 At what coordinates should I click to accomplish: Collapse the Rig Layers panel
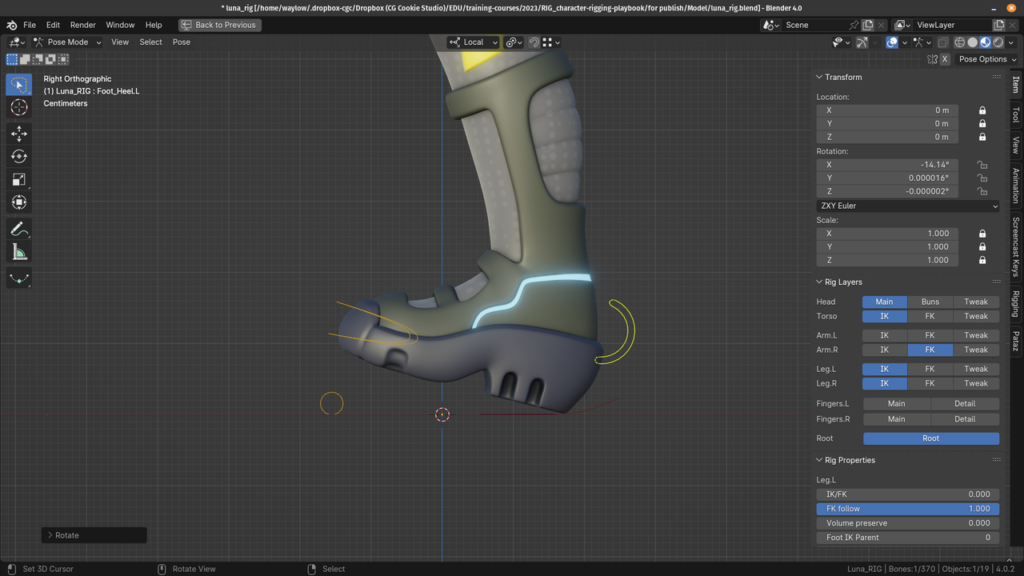point(843,282)
